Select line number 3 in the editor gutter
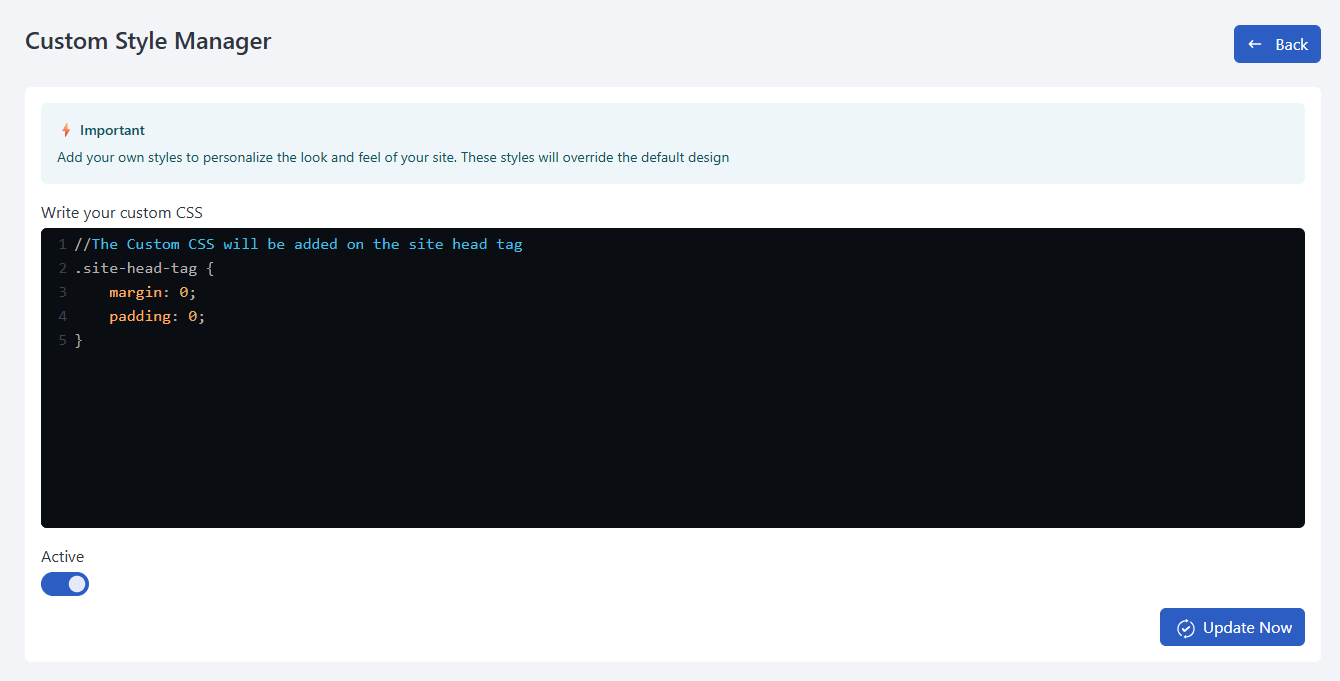This screenshot has height=681, width=1340. click(62, 291)
